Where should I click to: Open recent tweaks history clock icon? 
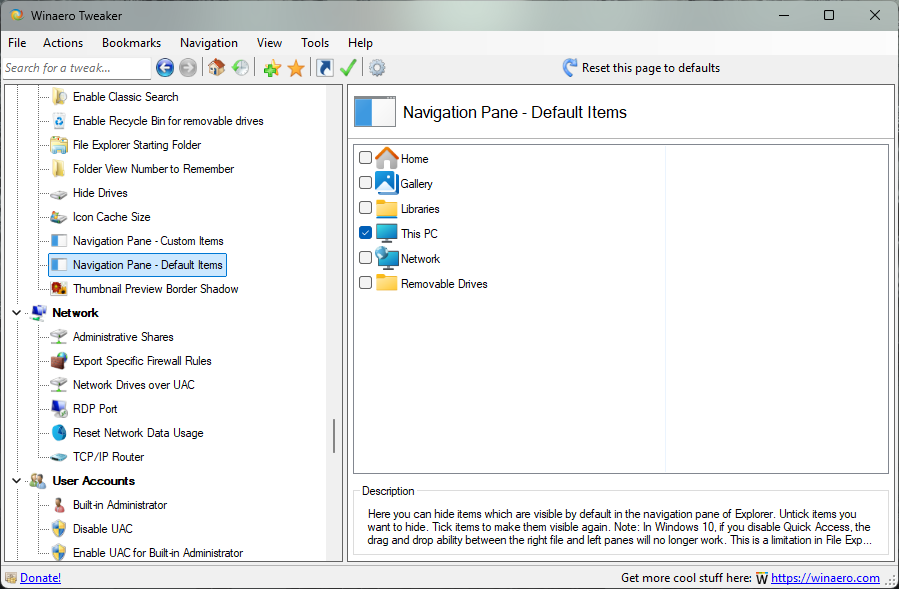click(x=240, y=68)
